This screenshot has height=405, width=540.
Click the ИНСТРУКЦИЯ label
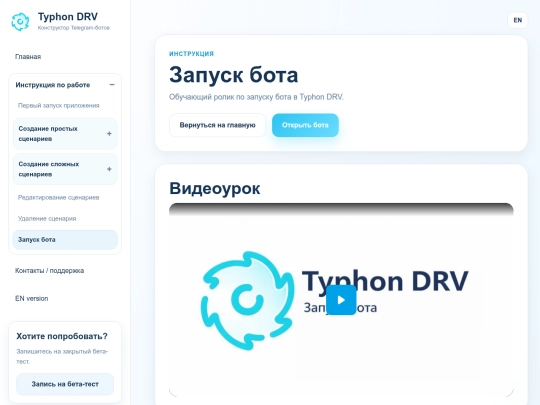[x=191, y=54]
